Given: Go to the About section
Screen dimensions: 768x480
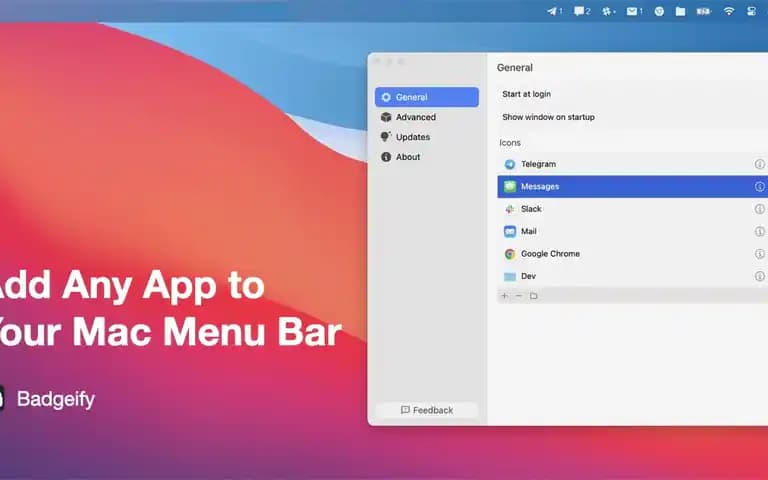Looking at the screenshot, I should [x=427, y=157].
